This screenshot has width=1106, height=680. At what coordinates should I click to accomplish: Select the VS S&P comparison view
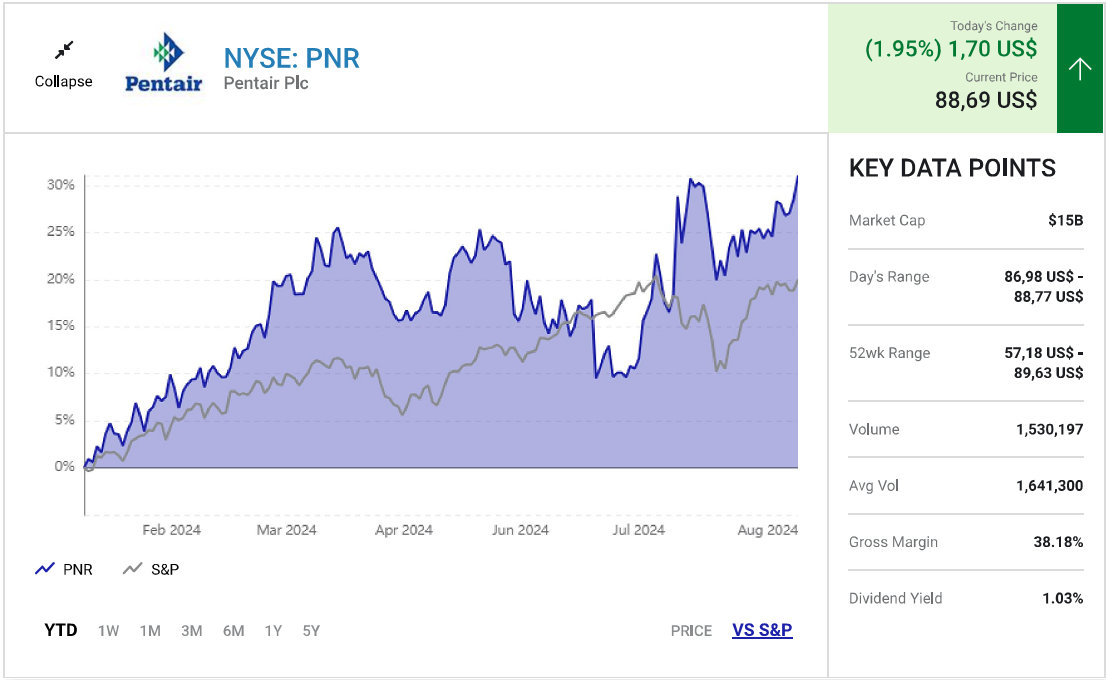click(762, 630)
